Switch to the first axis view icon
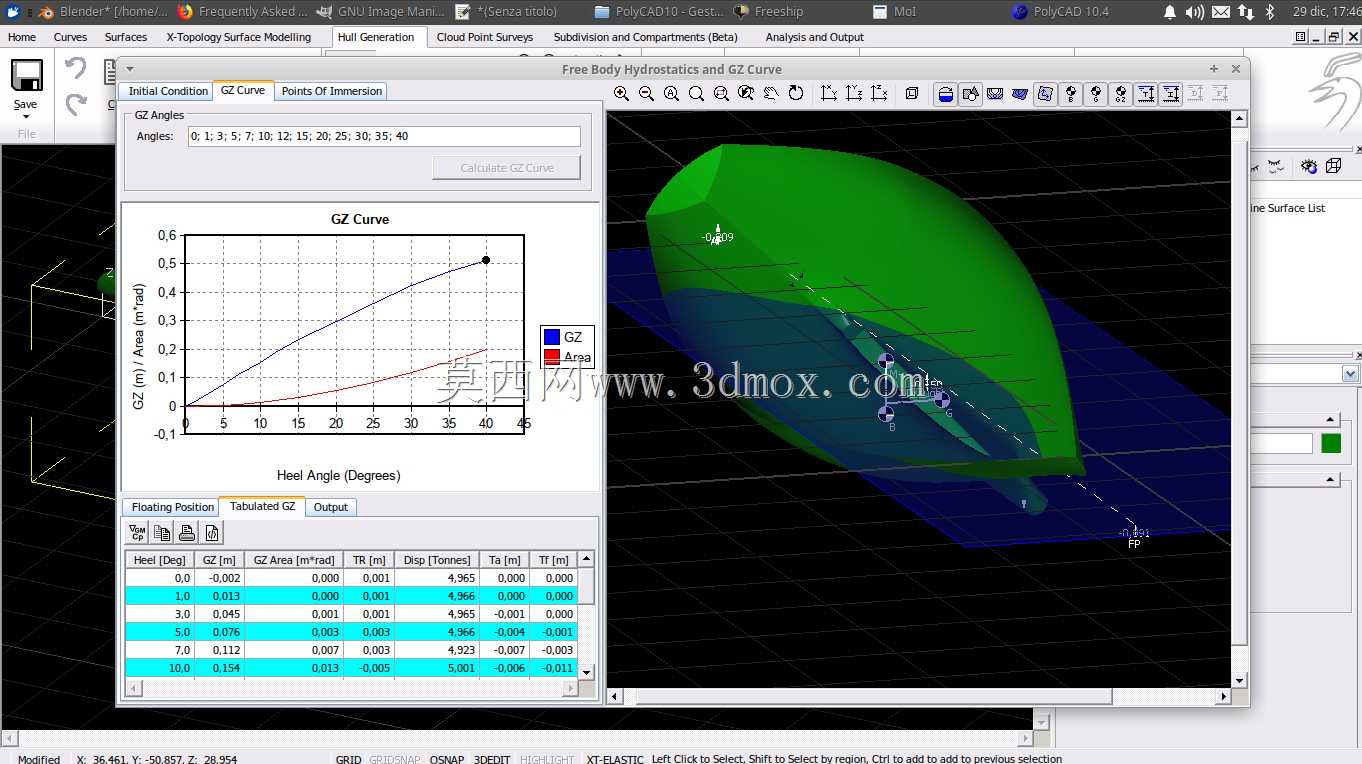The height and width of the screenshot is (764, 1362). tap(829, 93)
